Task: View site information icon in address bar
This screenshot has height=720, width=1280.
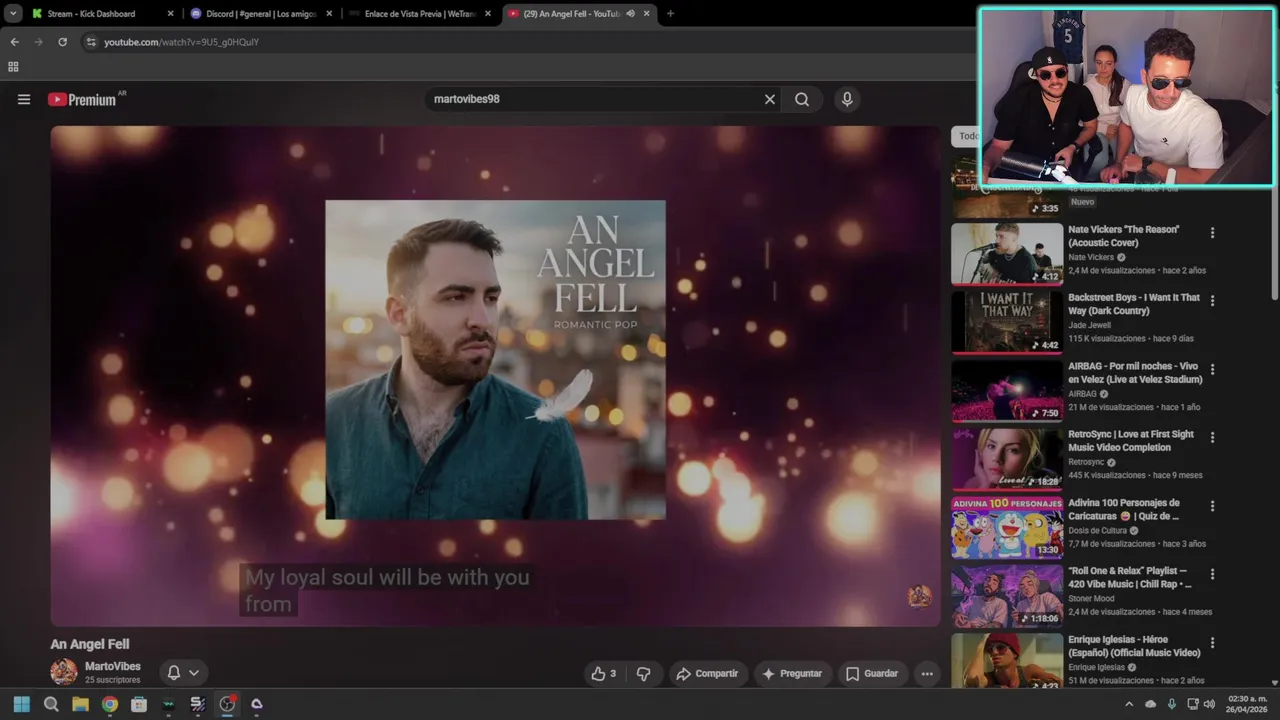Action: (91, 42)
